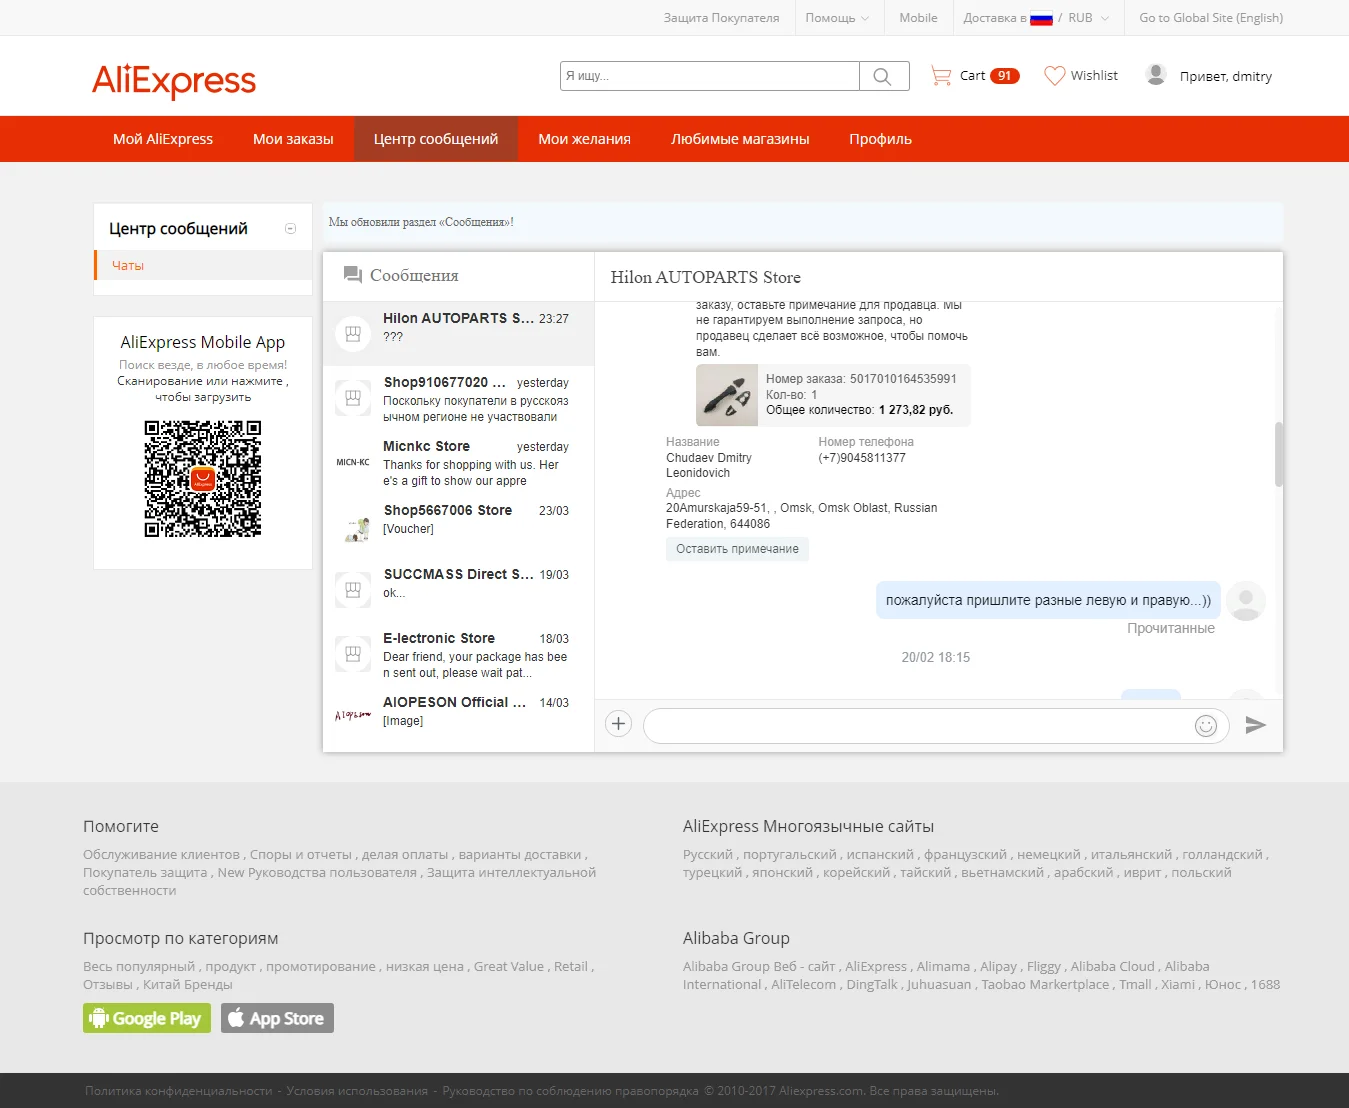Click the cart count badge 91
The height and width of the screenshot is (1108, 1349).
point(1005,76)
